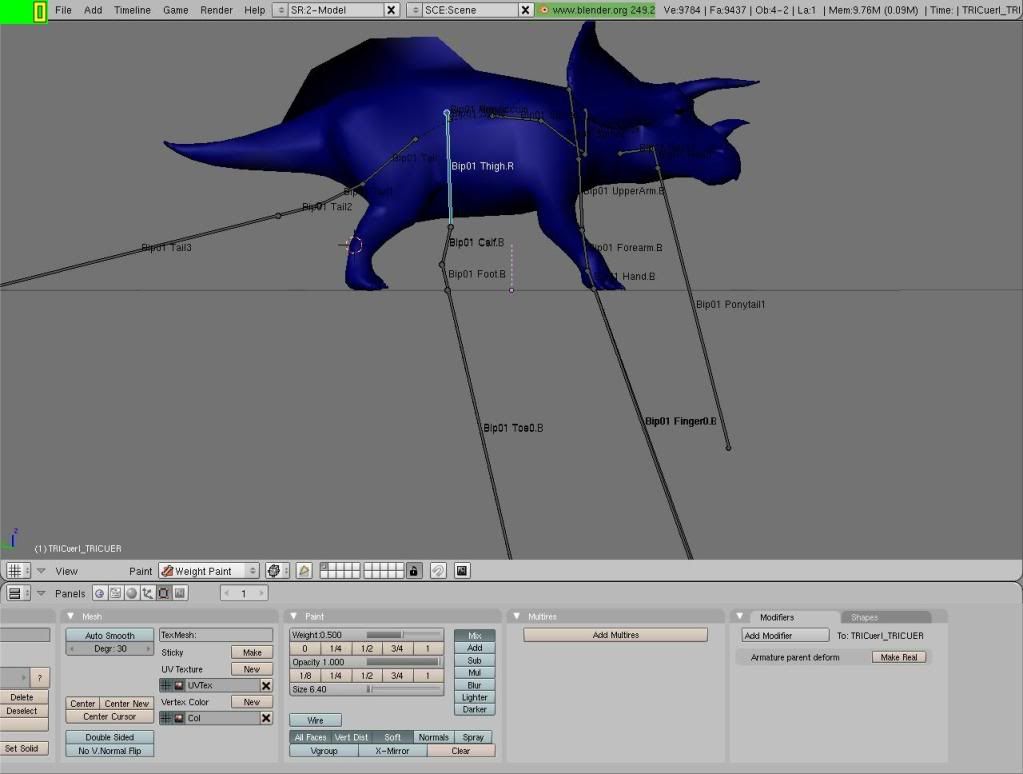This screenshot has width=1023, height=774.
Task: Click the TexMesh input field
Action: (x=216, y=635)
